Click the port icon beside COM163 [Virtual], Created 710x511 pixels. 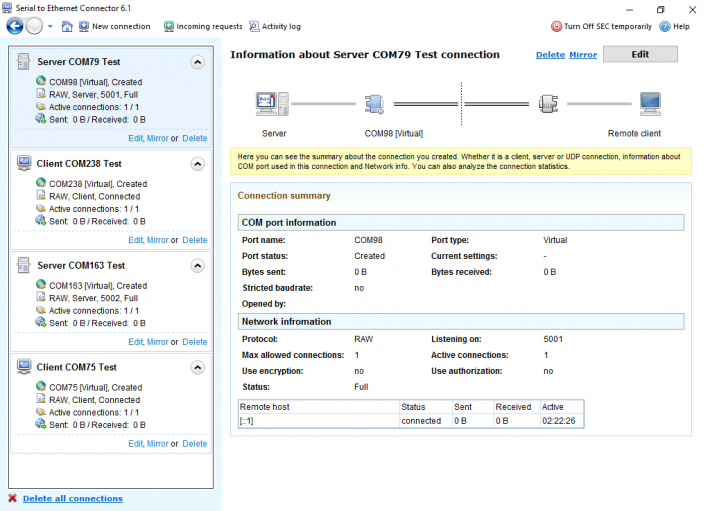click(41, 285)
